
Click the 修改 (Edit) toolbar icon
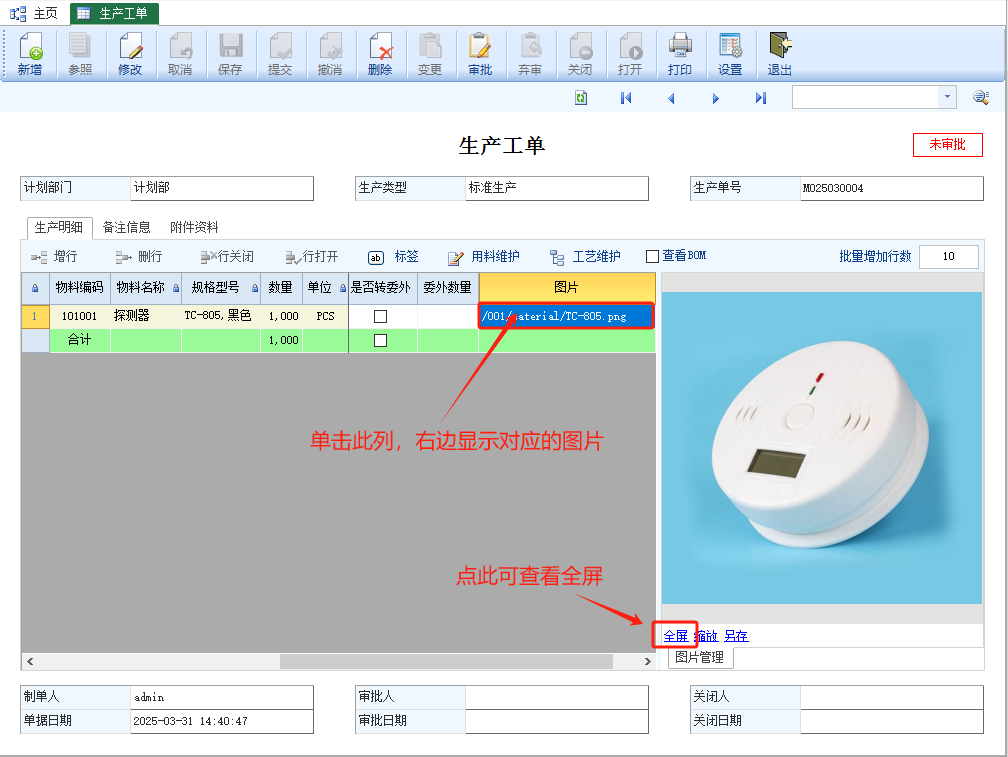(130, 54)
